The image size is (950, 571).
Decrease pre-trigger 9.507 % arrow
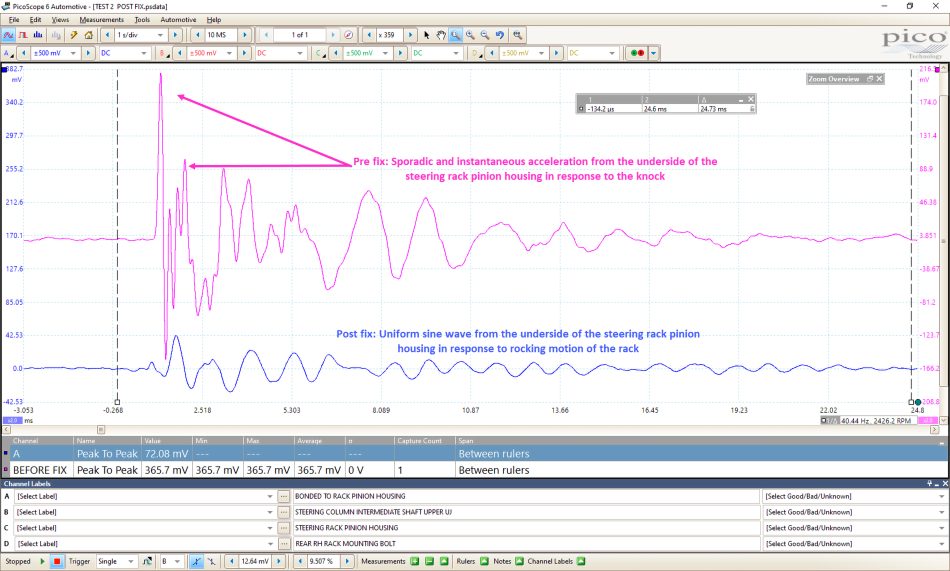pos(300,561)
